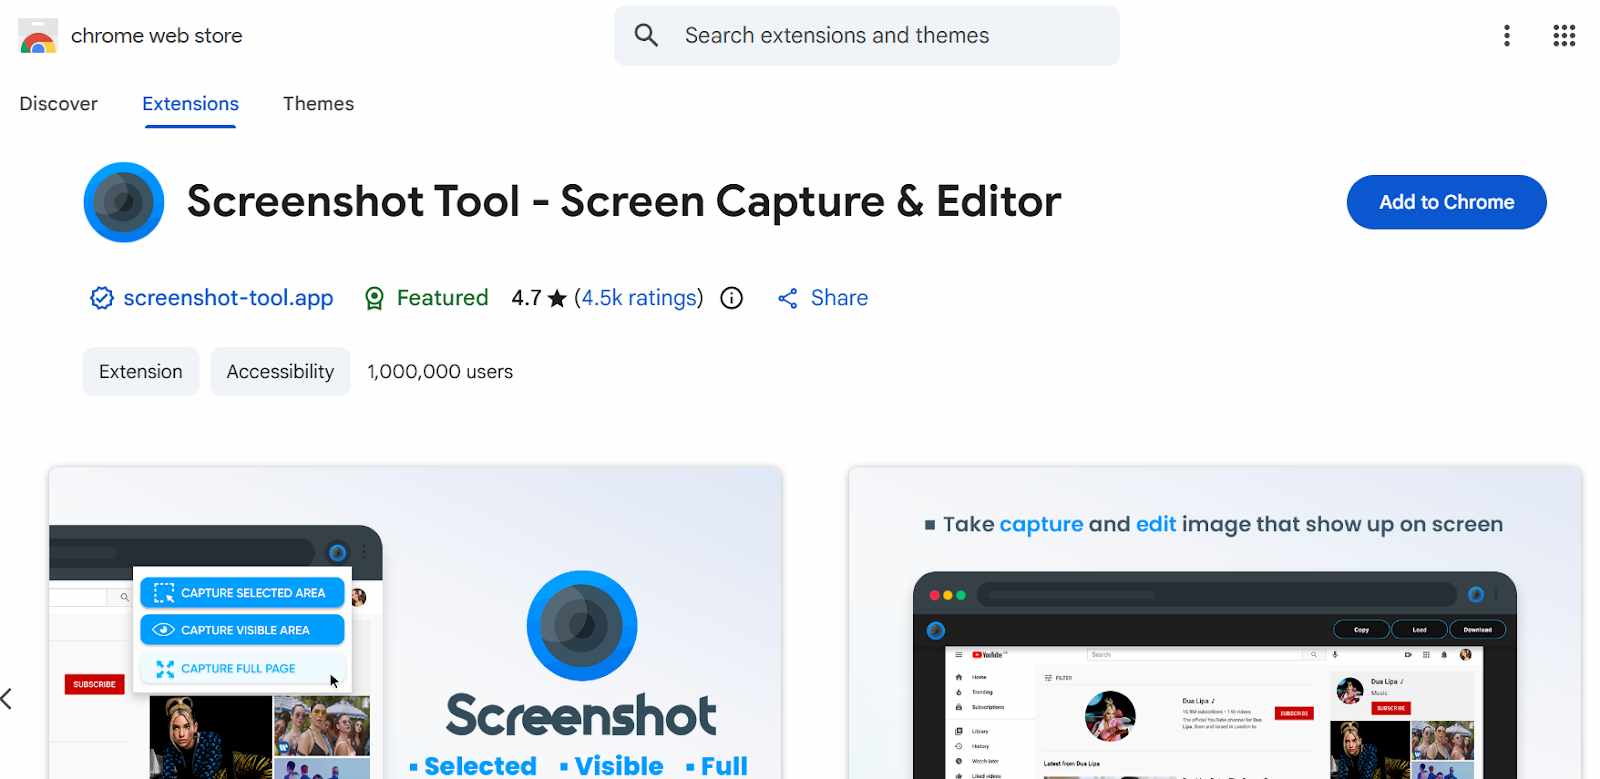Select the Extensions tab
Screen dimensions: 1600x779
pyautogui.click(x=190, y=104)
